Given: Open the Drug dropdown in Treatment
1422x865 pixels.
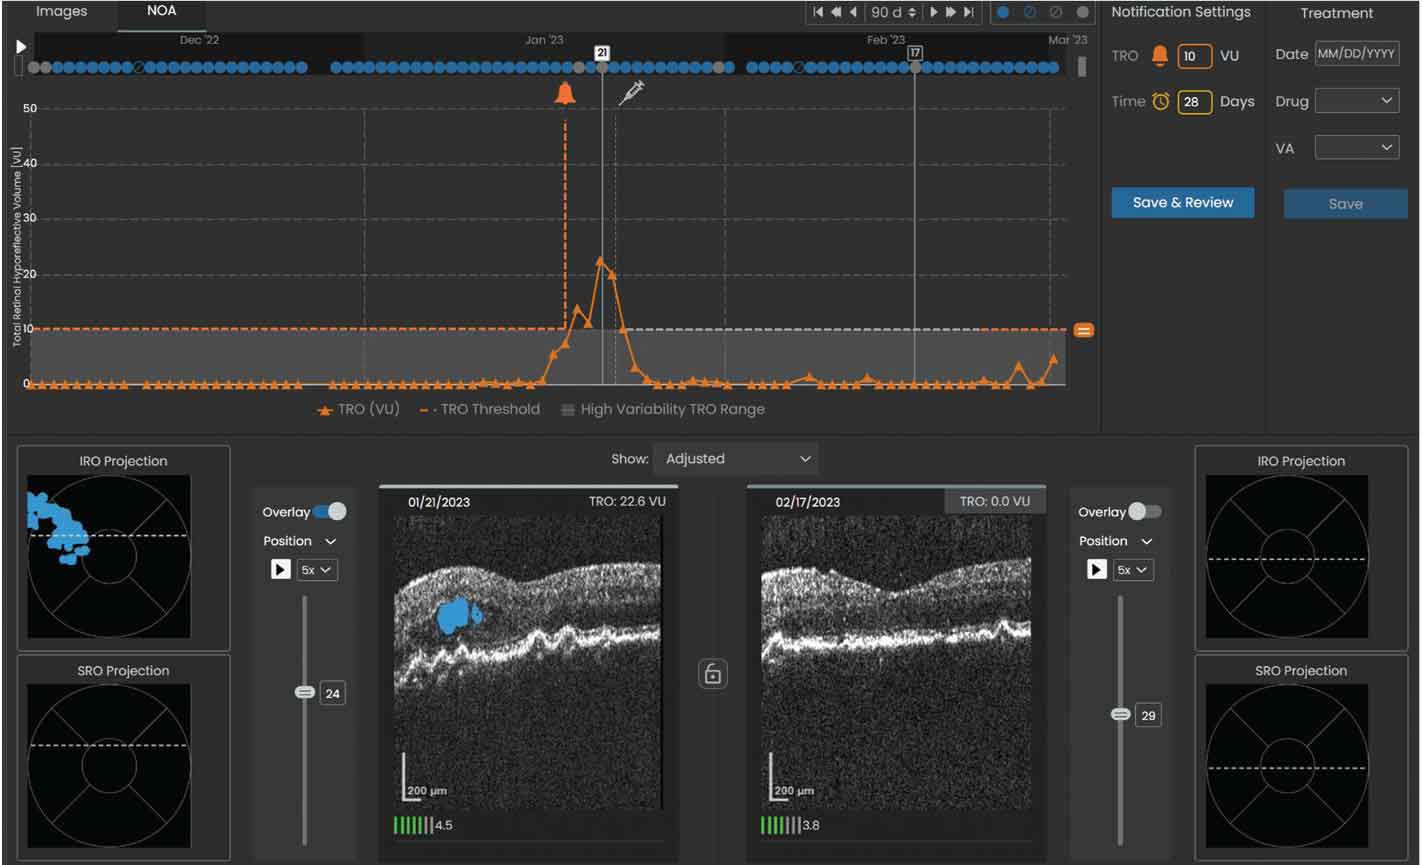Looking at the screenshot, I should pyautogui.click(x=1356, y=101).
